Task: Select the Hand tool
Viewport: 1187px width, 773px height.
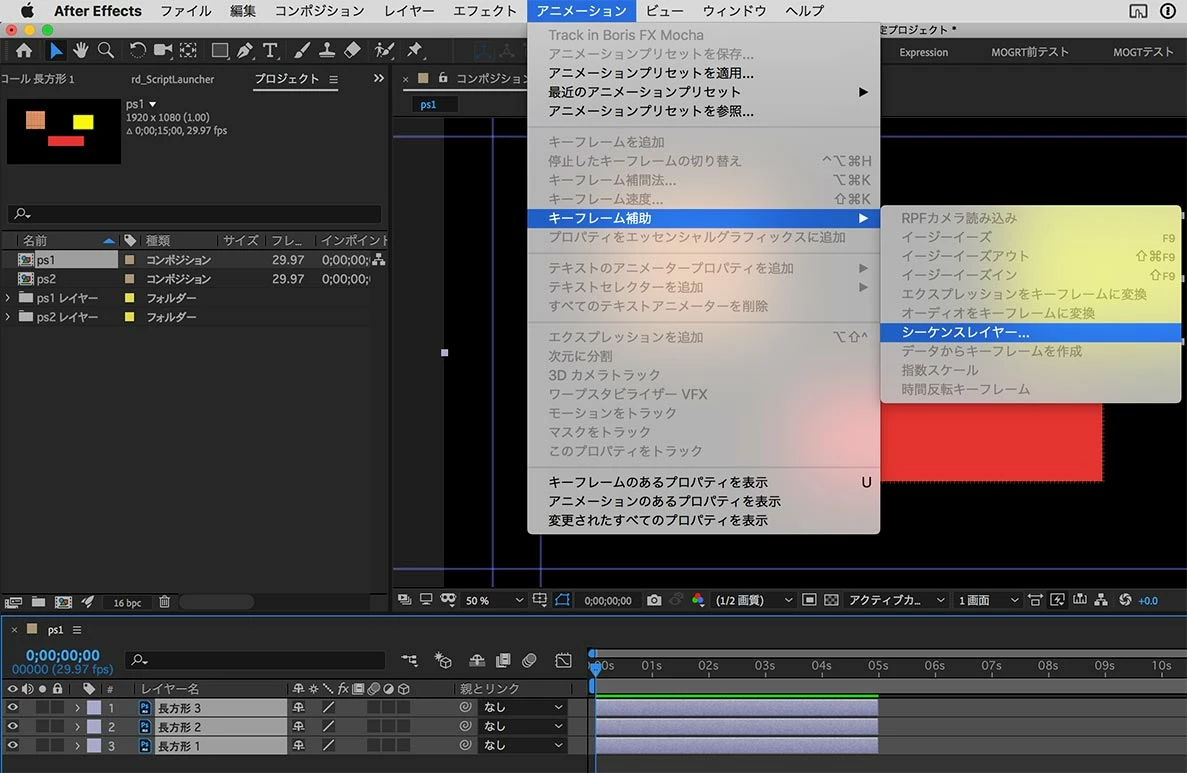Action: coord(80,50)
